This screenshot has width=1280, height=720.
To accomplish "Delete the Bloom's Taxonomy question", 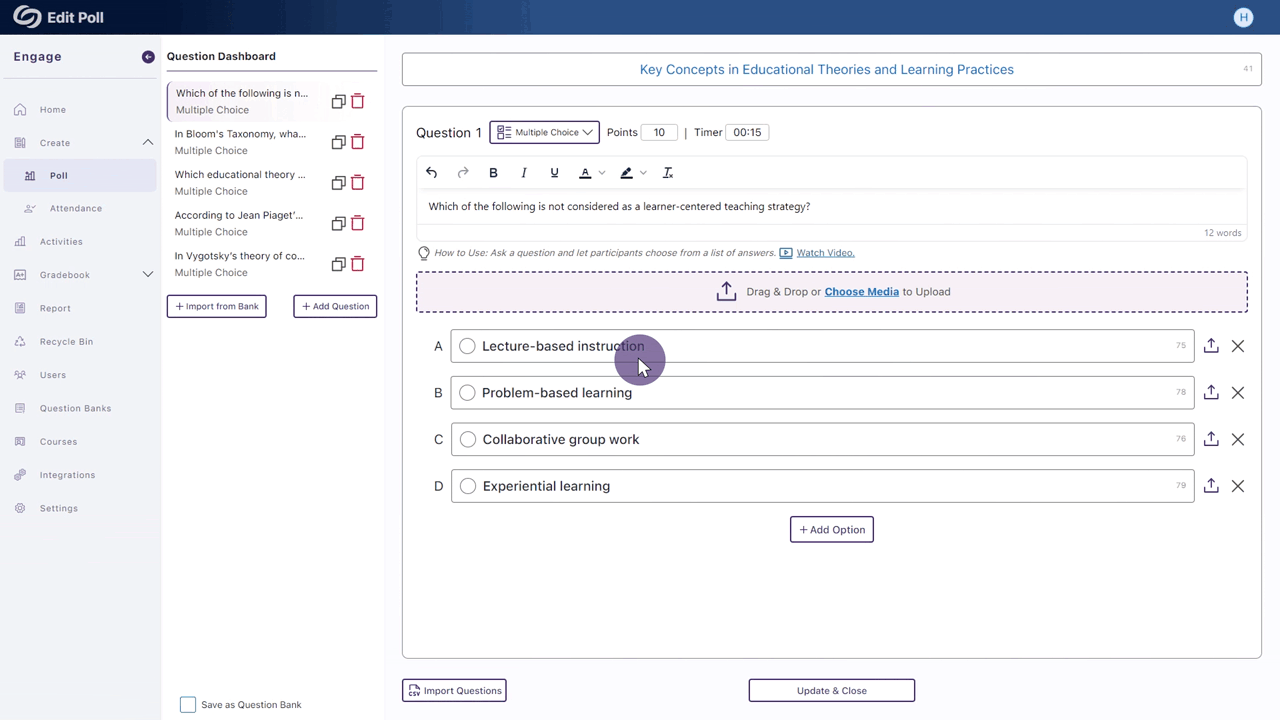I will [357, 142].
